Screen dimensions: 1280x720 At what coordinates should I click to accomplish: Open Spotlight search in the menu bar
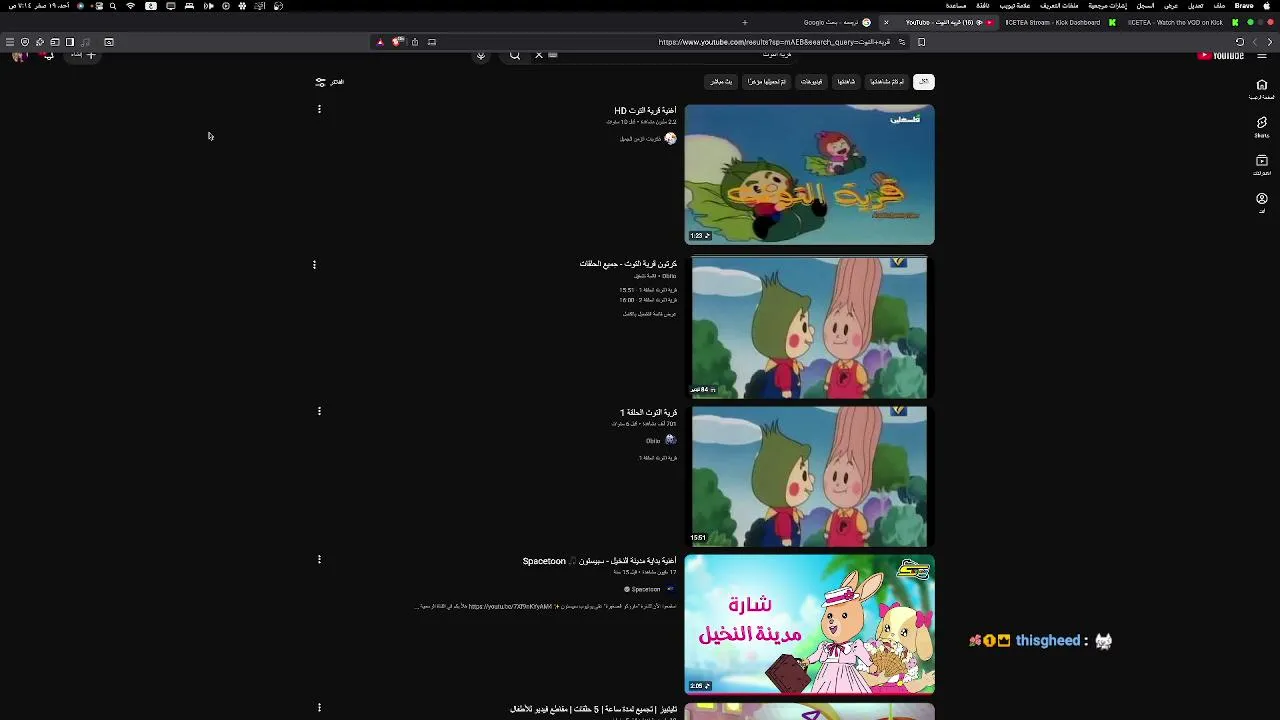[x=112, y=6]
